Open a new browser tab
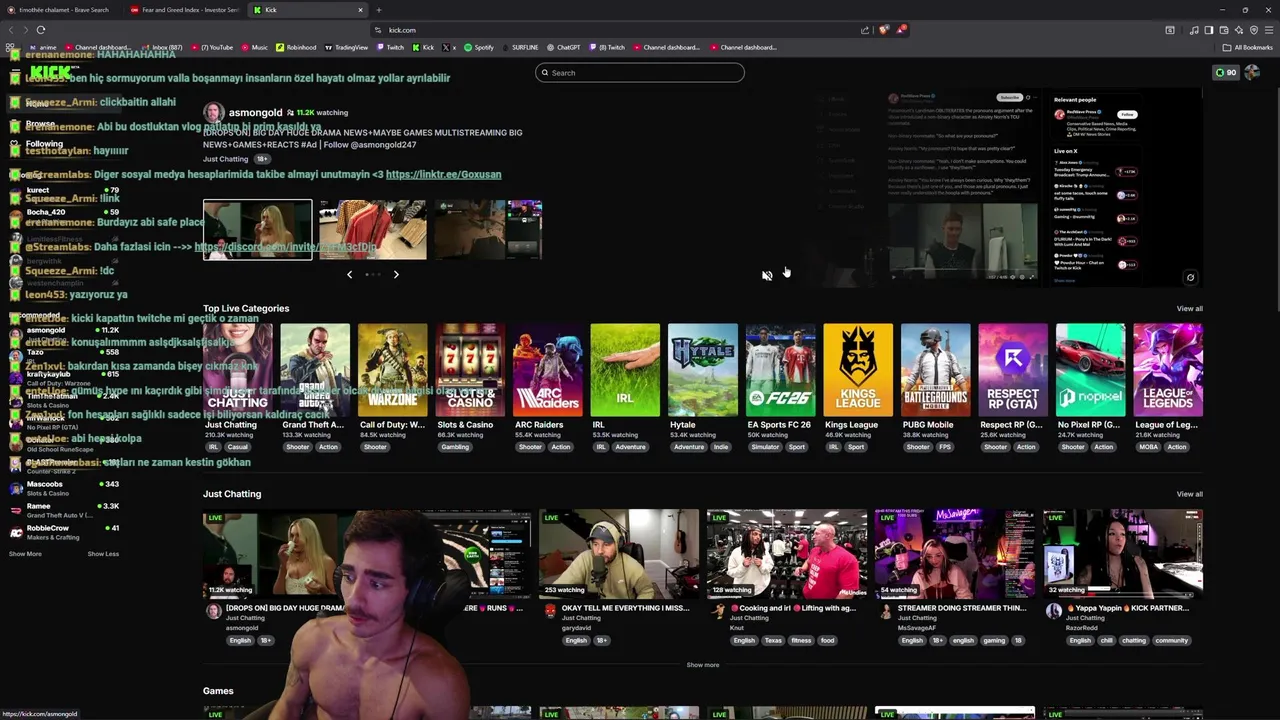Screen dimensions: 1280x720 (378, 10)
